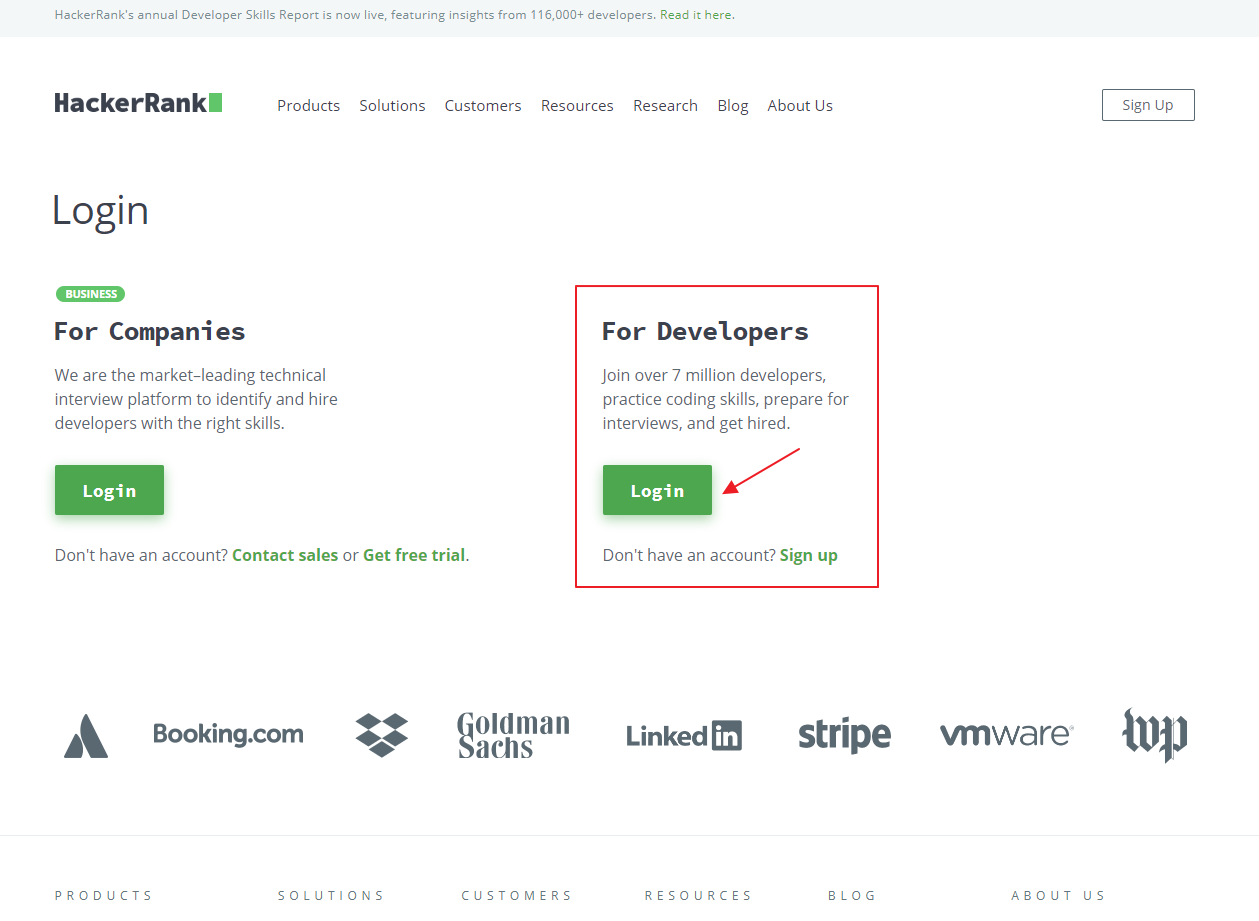
Task: Click the 'For Companies' heading
Action: click(150, 331)
